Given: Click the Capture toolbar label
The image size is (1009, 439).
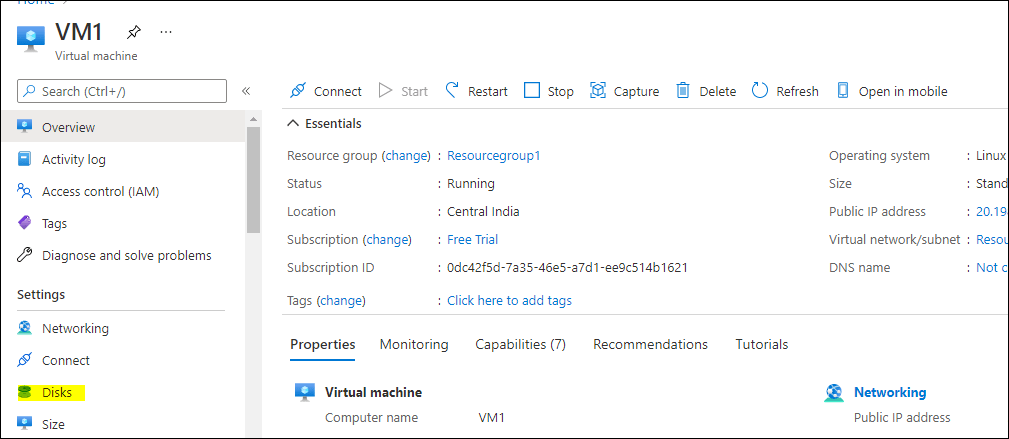Looking at the screenshot, I should coord(636,91).
